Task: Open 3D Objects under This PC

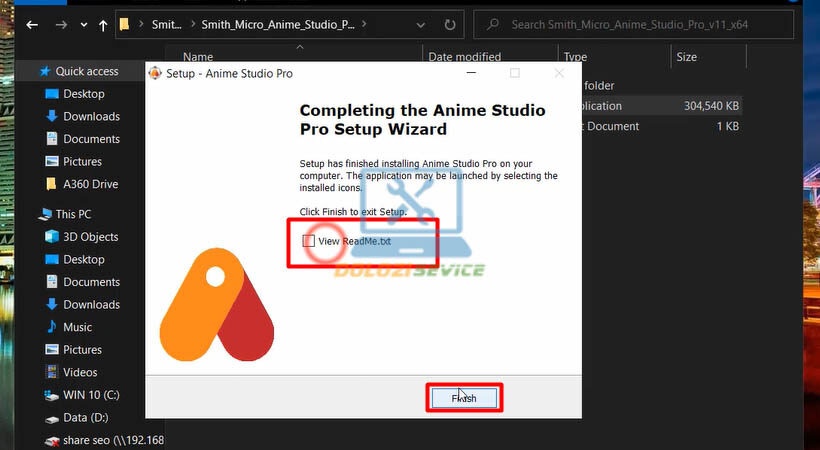Action: [90, 237]
